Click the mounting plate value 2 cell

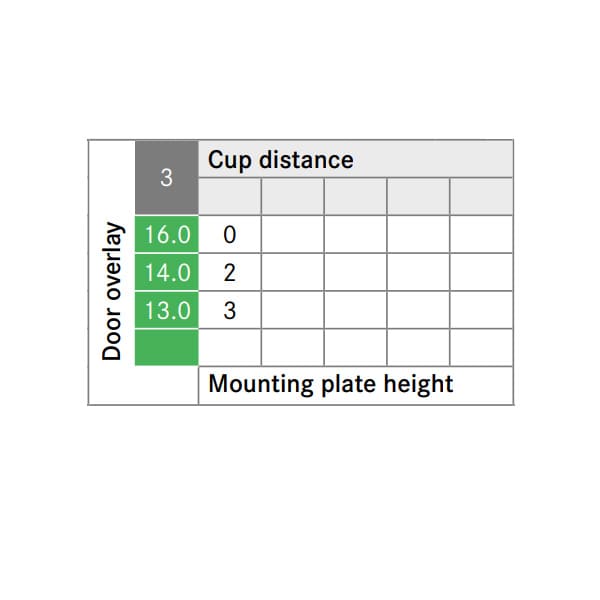(230, 272)
